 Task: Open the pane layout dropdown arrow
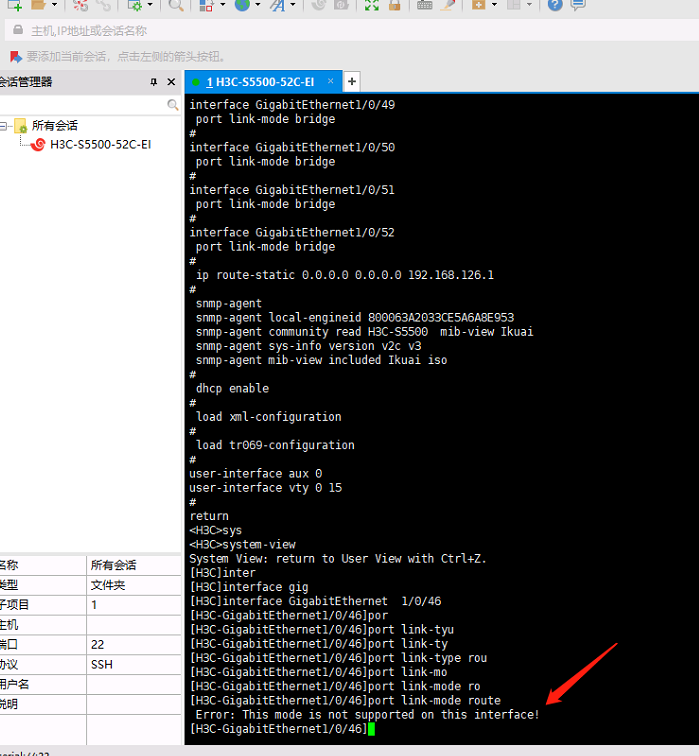529,5
